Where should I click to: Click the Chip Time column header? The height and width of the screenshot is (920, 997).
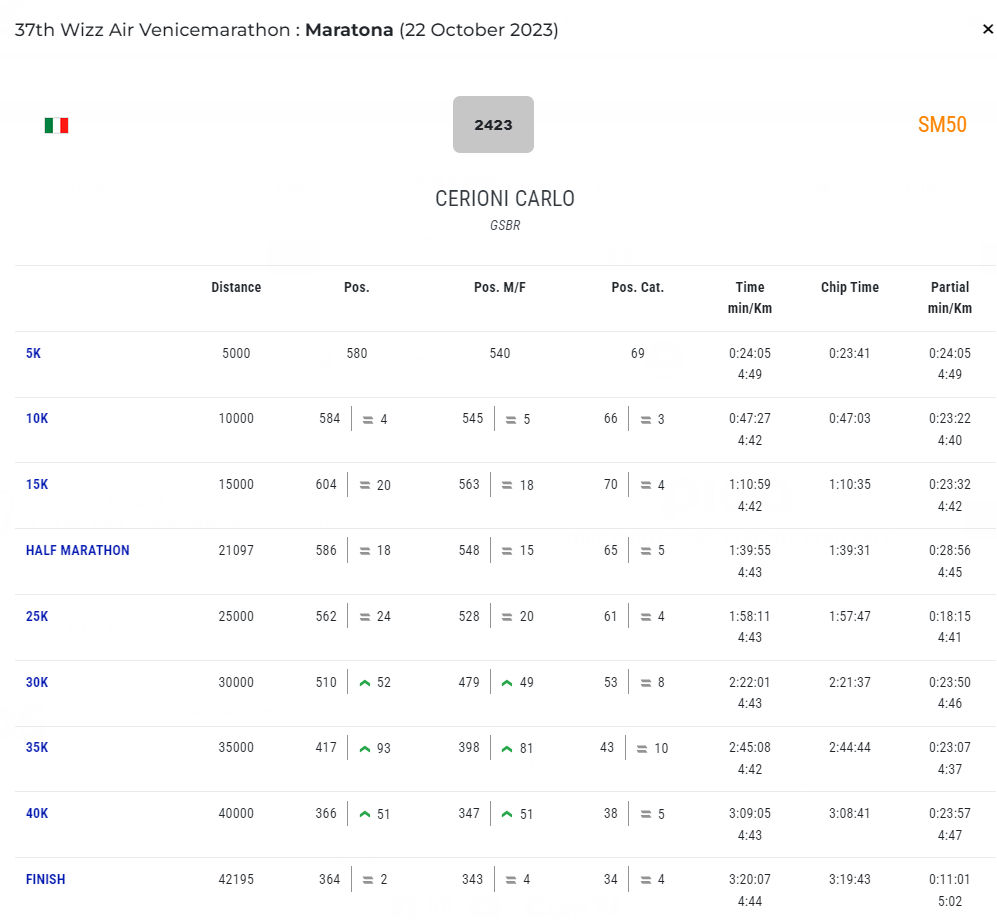(x=849, y=288)
